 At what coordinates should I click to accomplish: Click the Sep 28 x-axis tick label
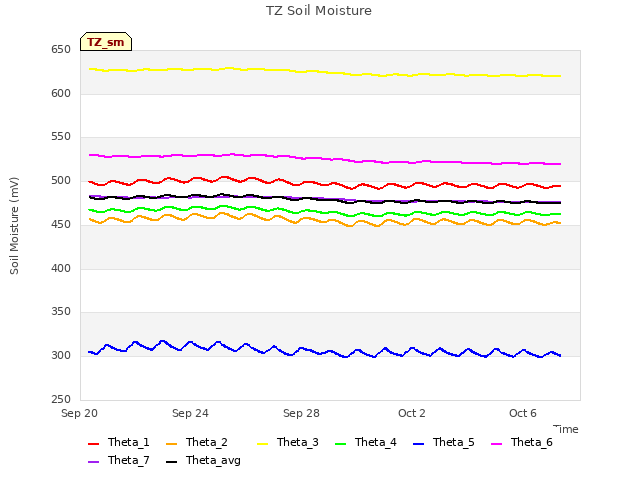click(x=301, y=413)
